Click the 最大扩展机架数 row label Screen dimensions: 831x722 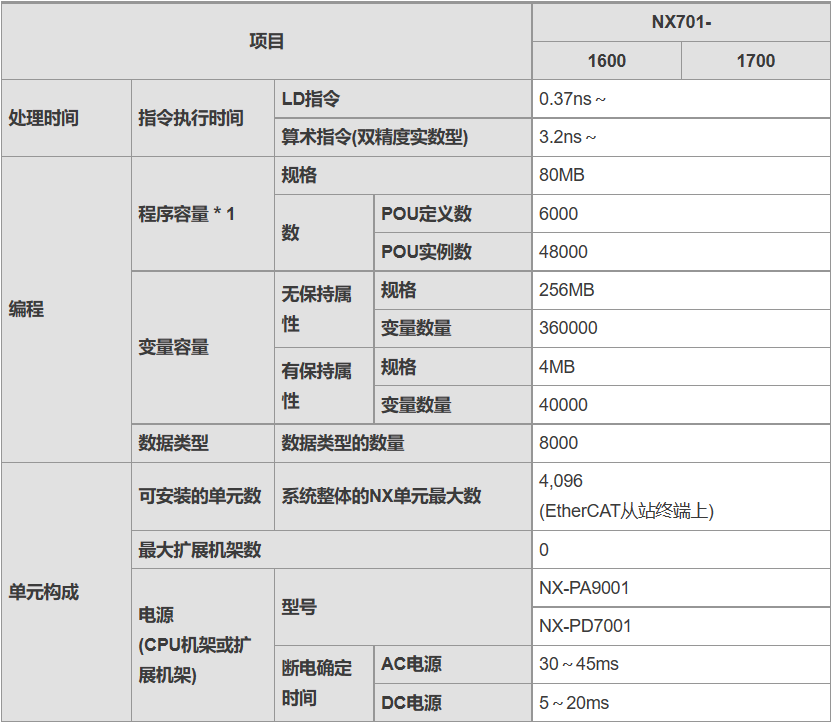click(x=200, y=550)
